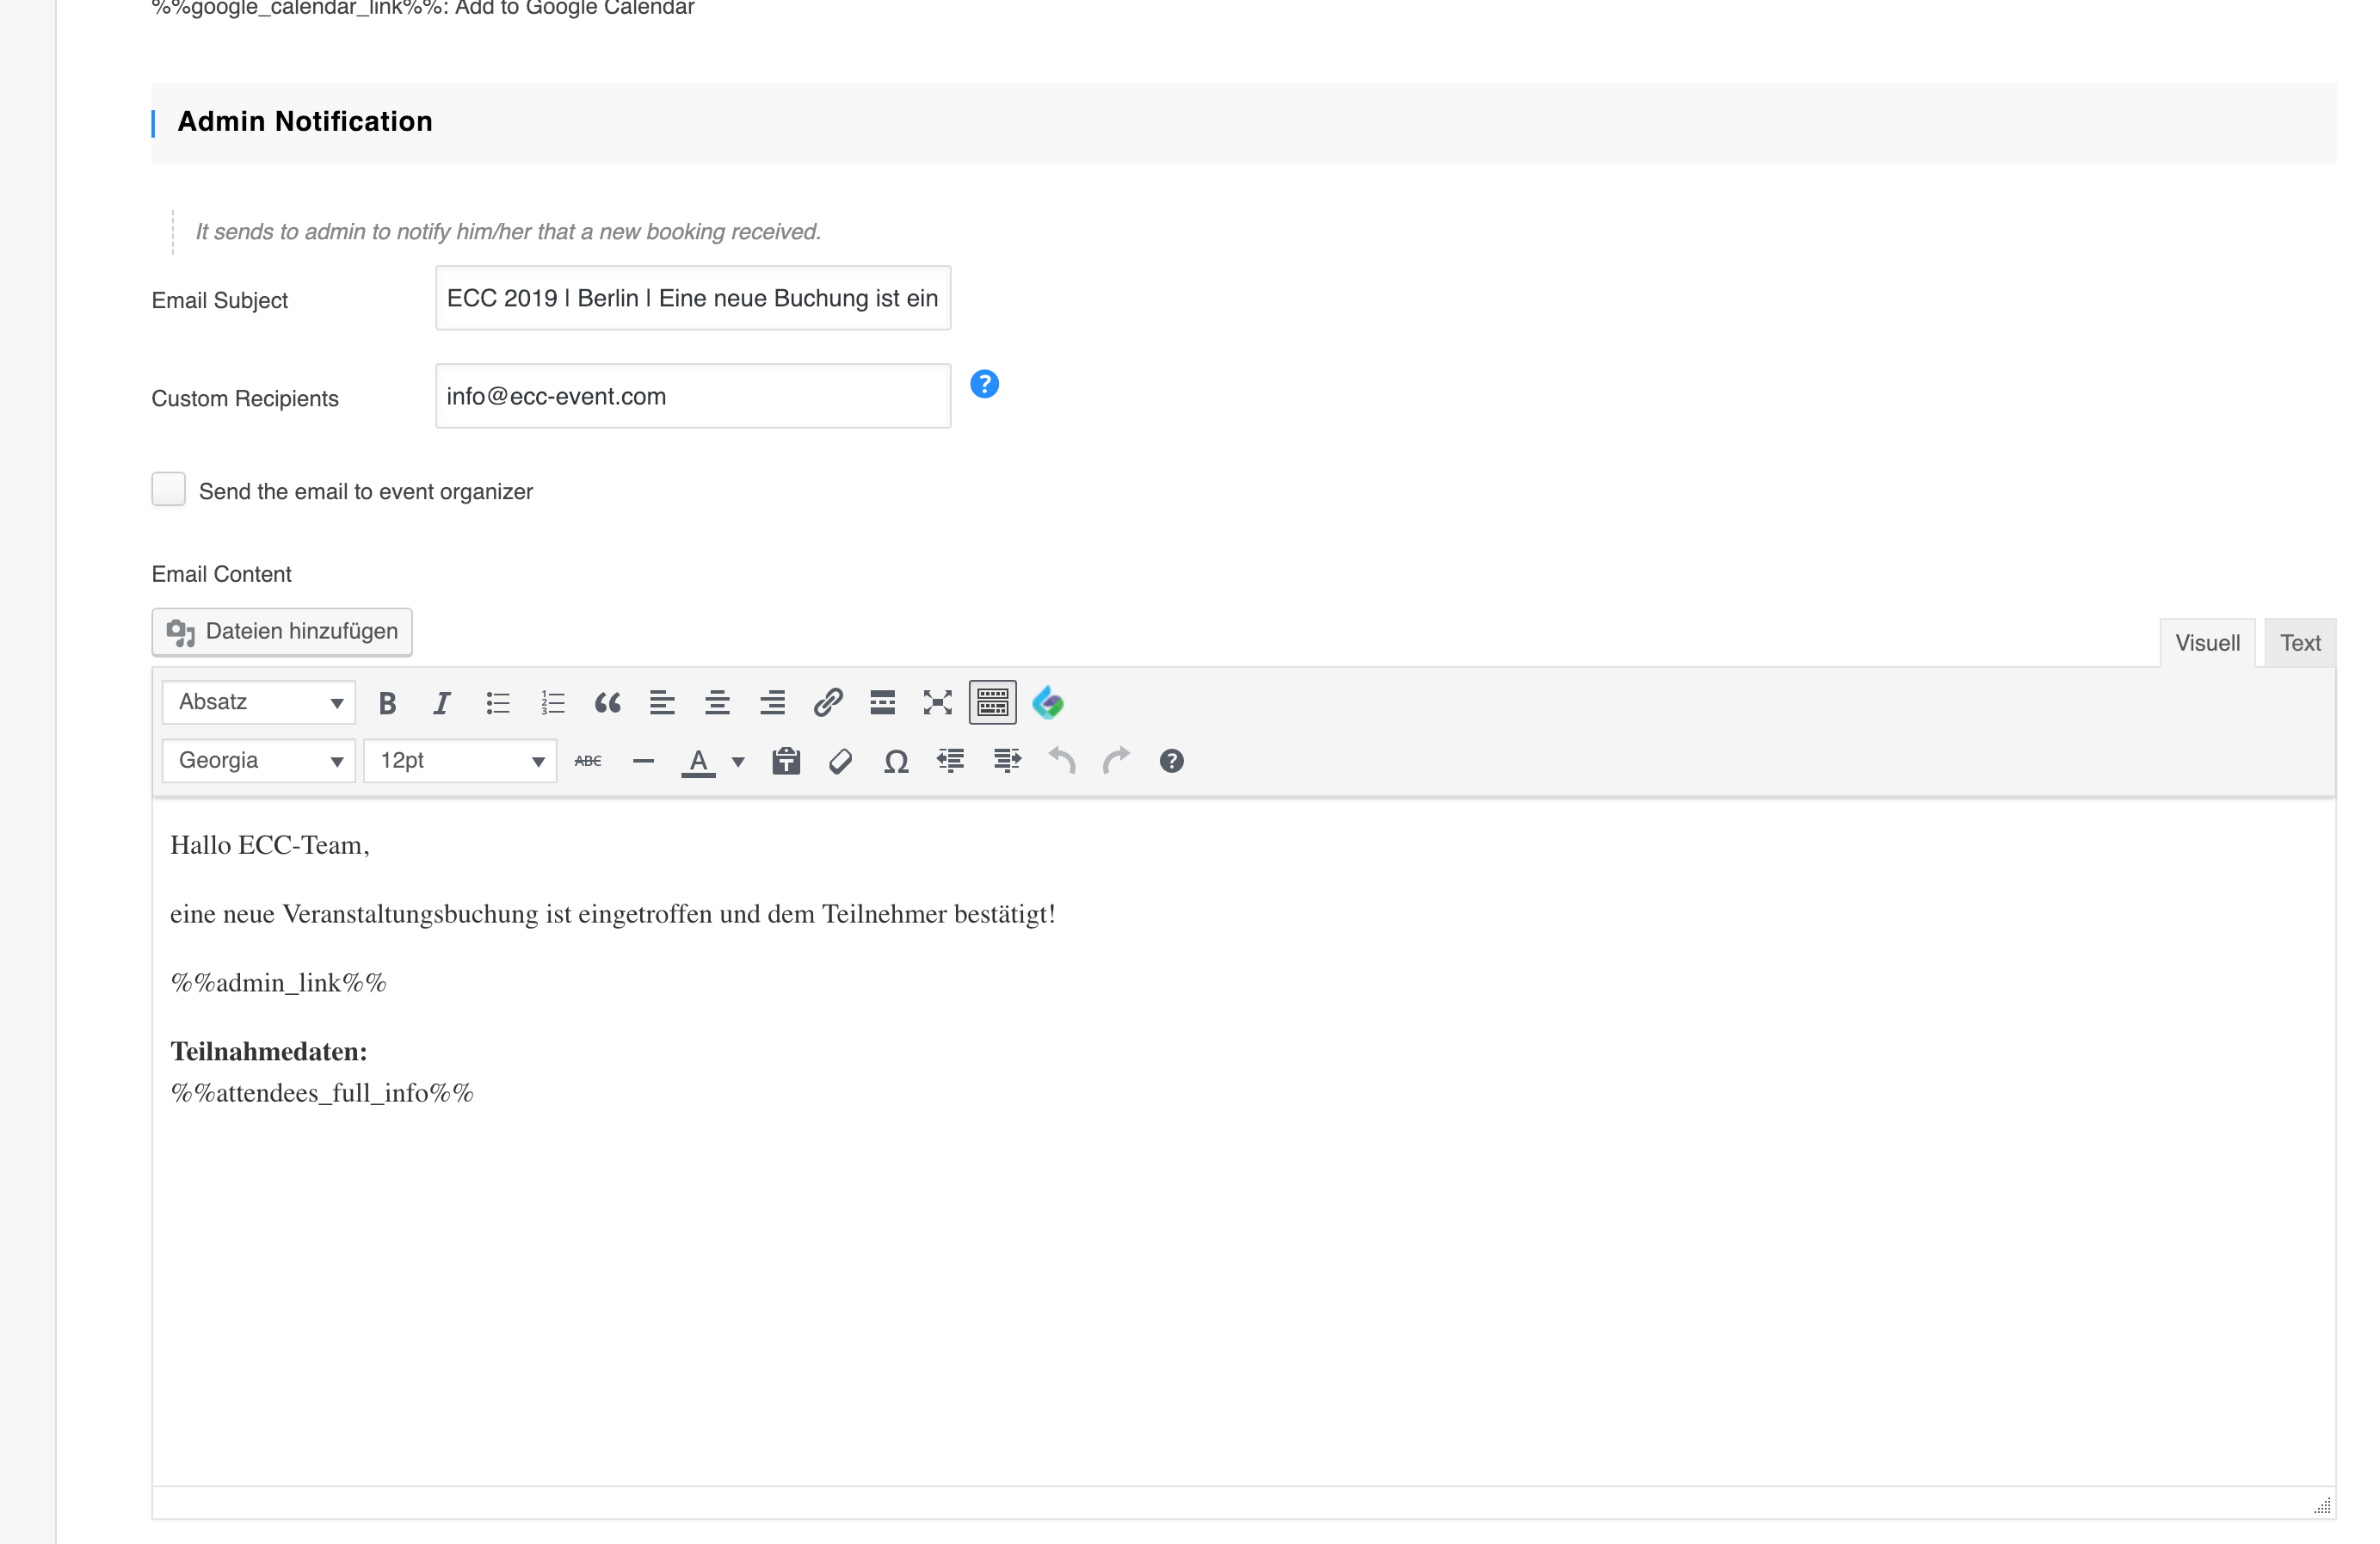
Task: Toggle strikethrough text formatting
Action: 588,762
